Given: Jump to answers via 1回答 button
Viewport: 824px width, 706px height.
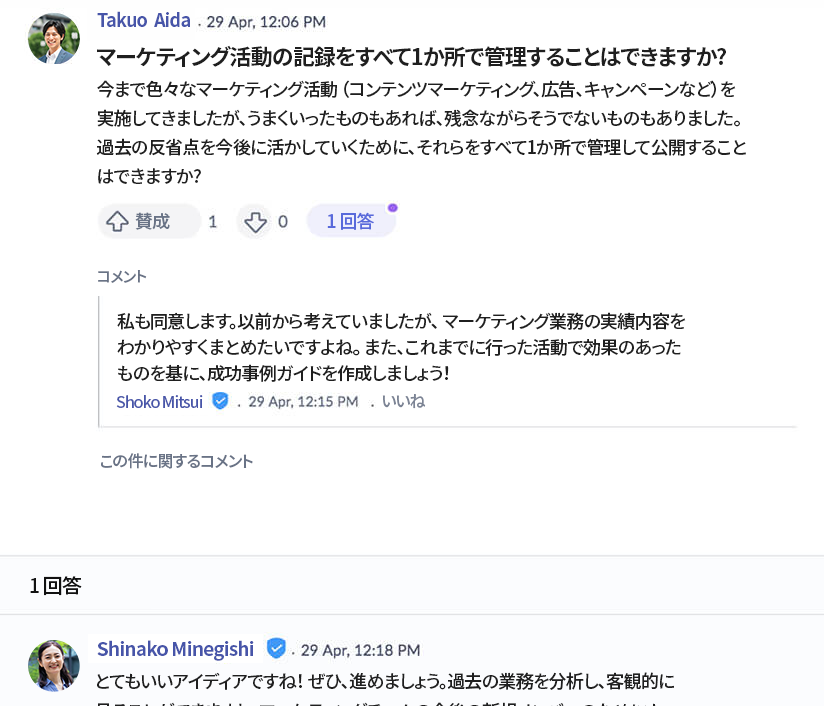Looking at the screenshot, I should pos(350,221).
